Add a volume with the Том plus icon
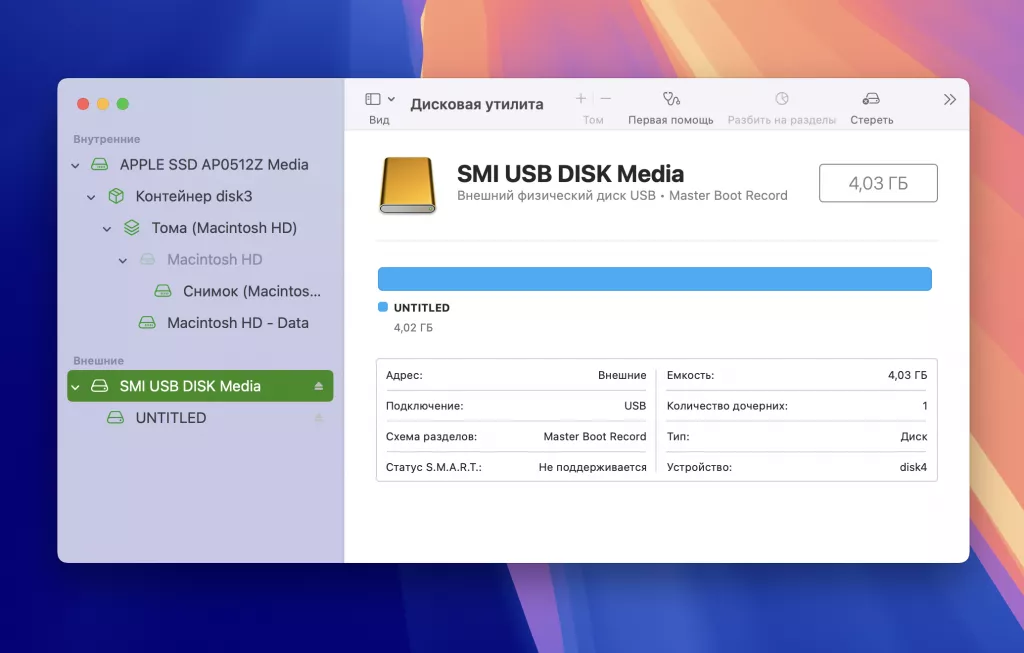 tap(580, 100)
